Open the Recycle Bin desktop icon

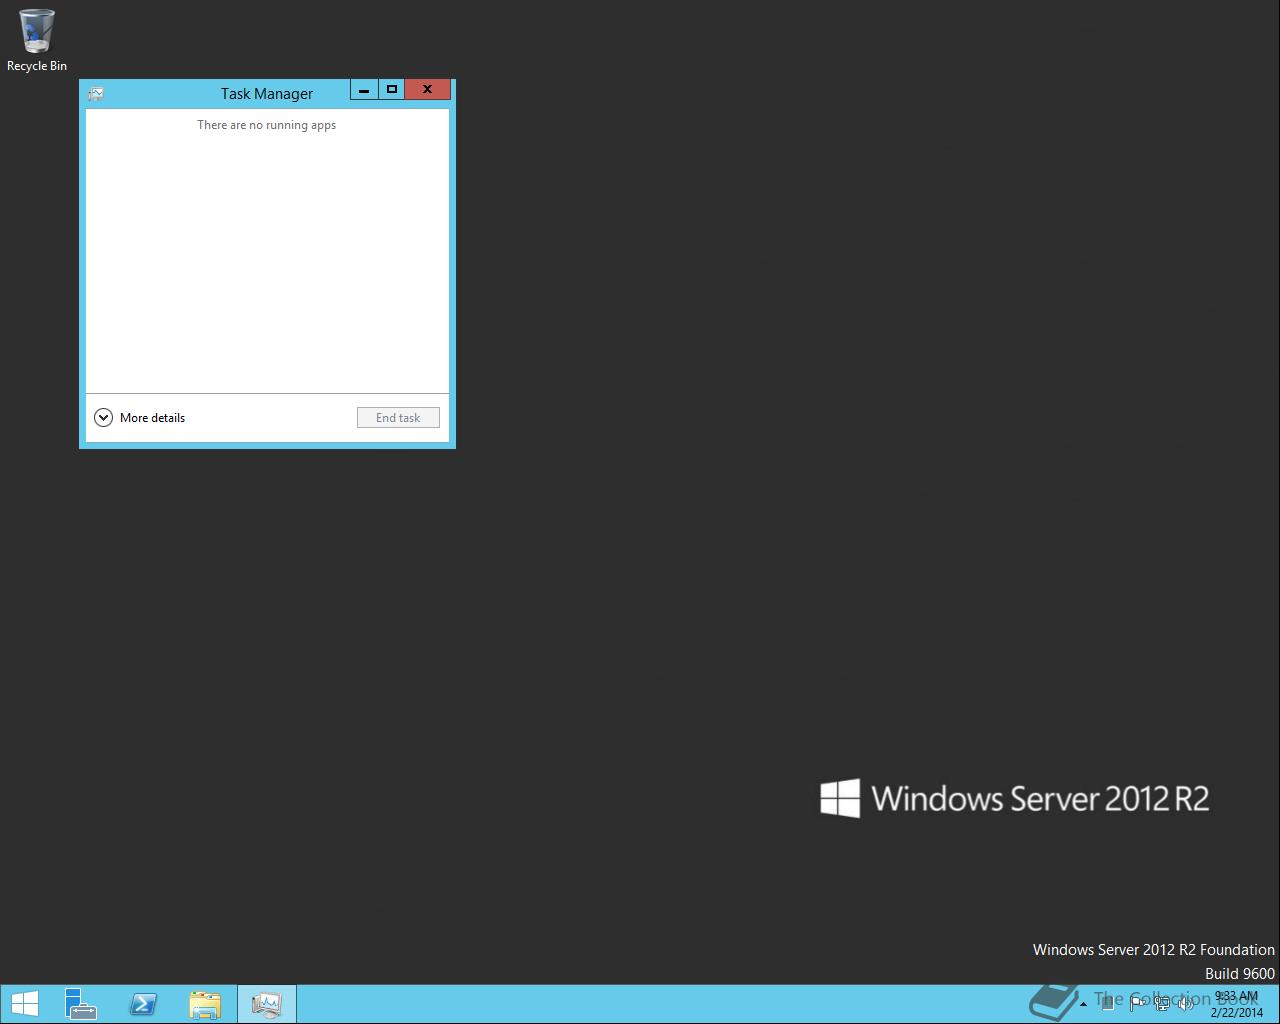[37, 40]
